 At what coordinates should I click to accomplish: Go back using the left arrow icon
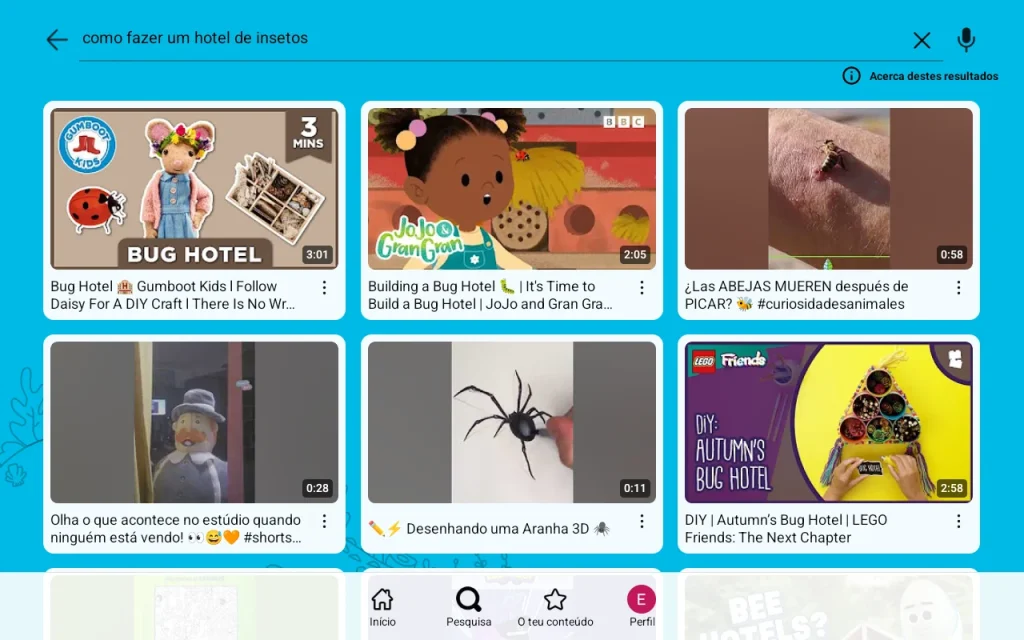[57, 40]
